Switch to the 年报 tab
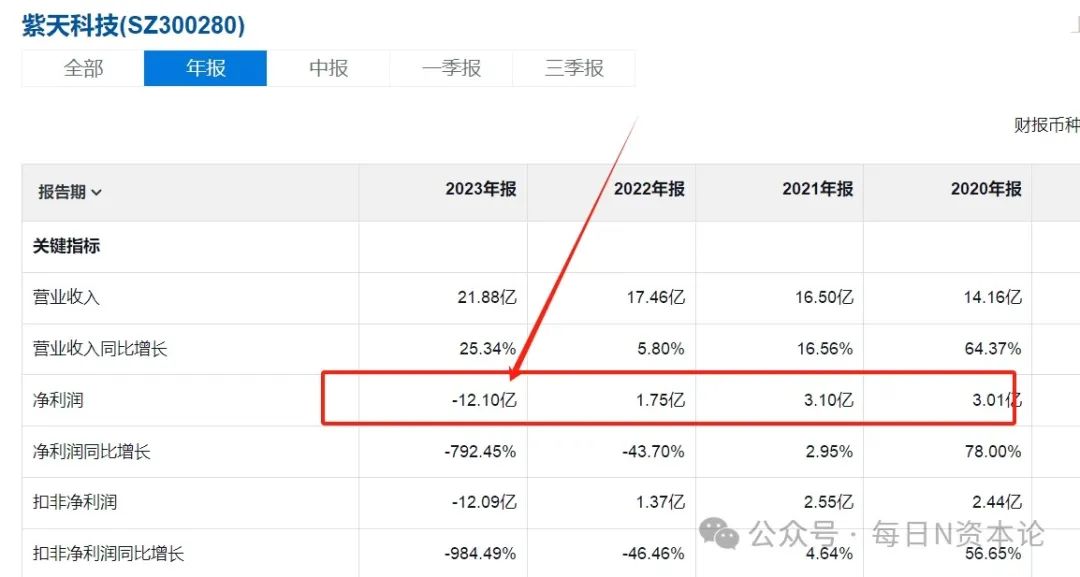The height and width of the screenshot is (577, 1080). coord(205,68)
